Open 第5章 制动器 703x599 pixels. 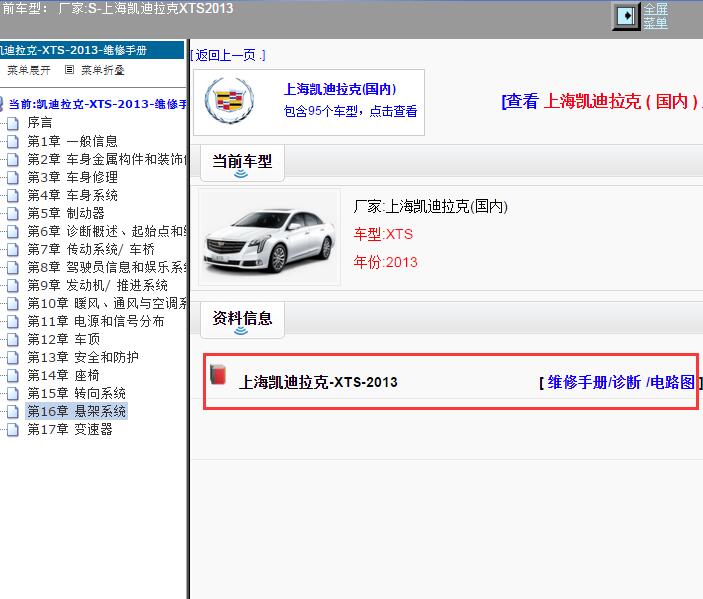[x=65, y=213]
